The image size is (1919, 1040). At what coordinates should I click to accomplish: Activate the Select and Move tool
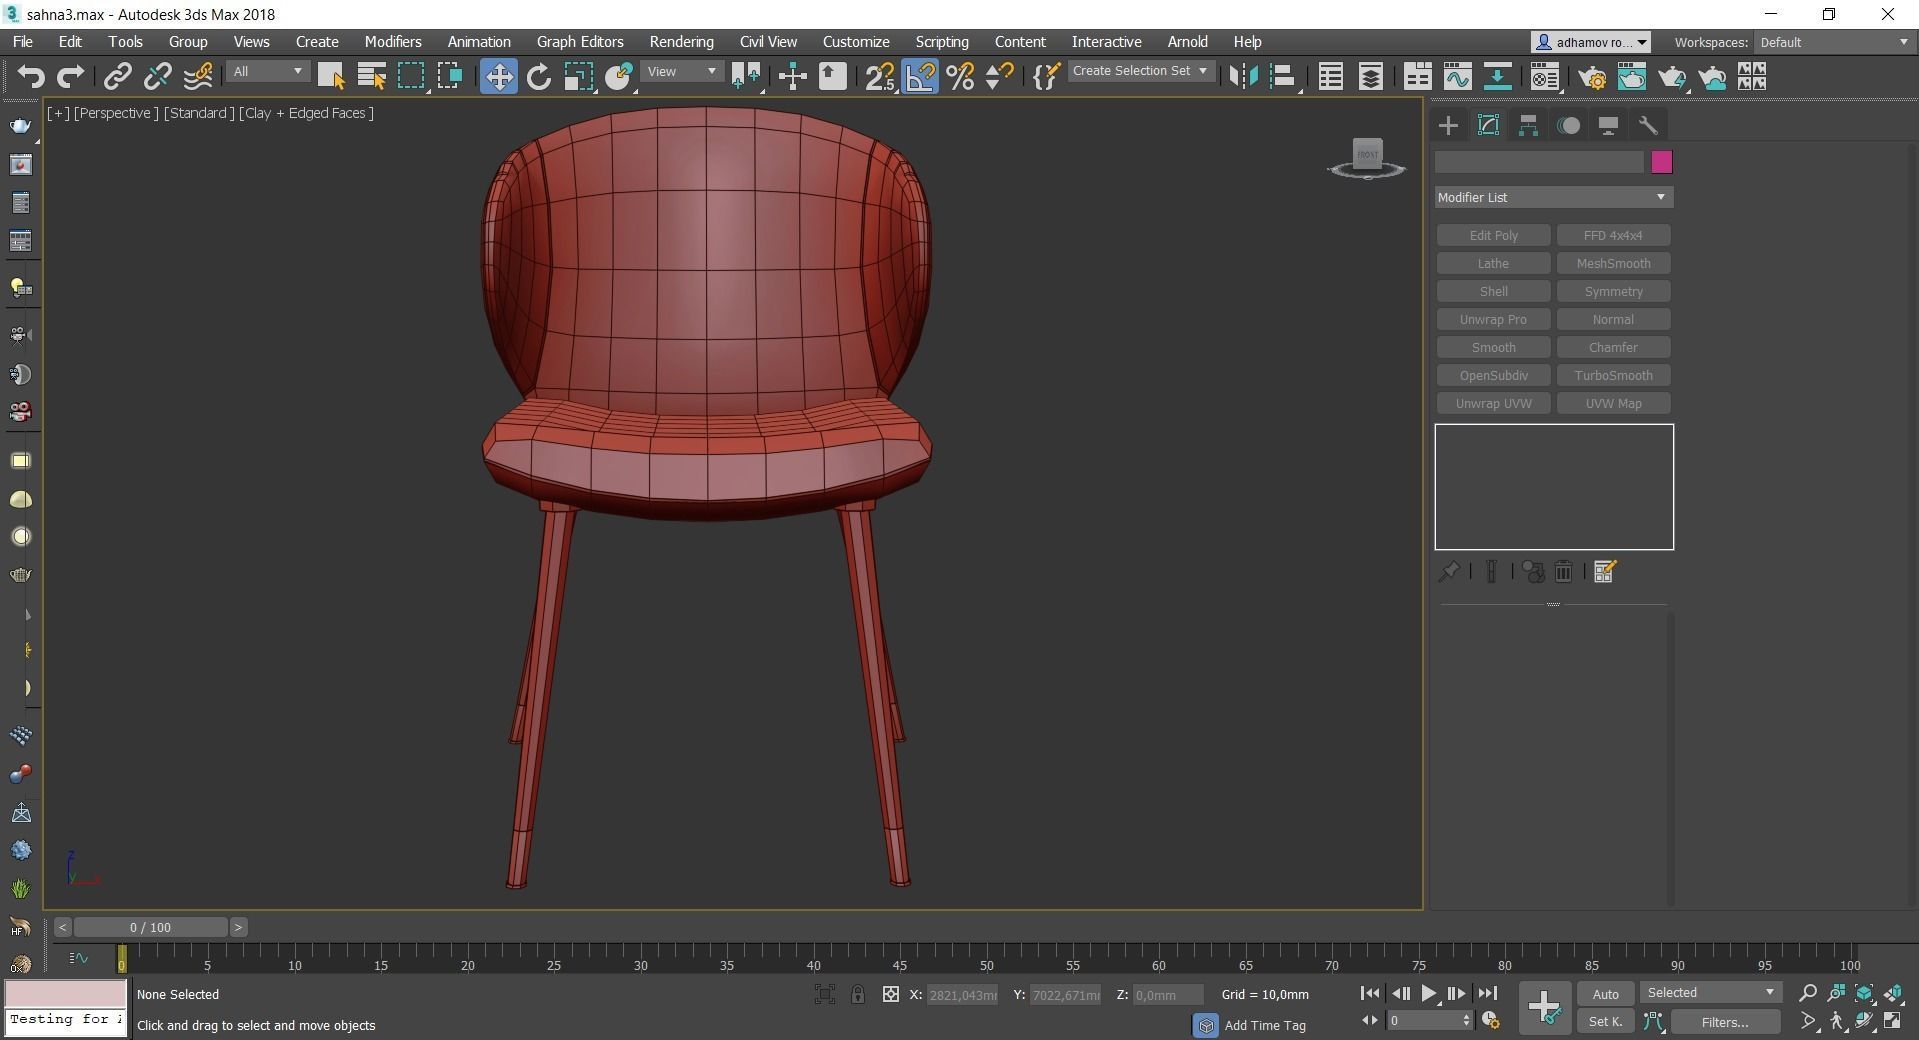pyautogui.click(x=498, y=76)
